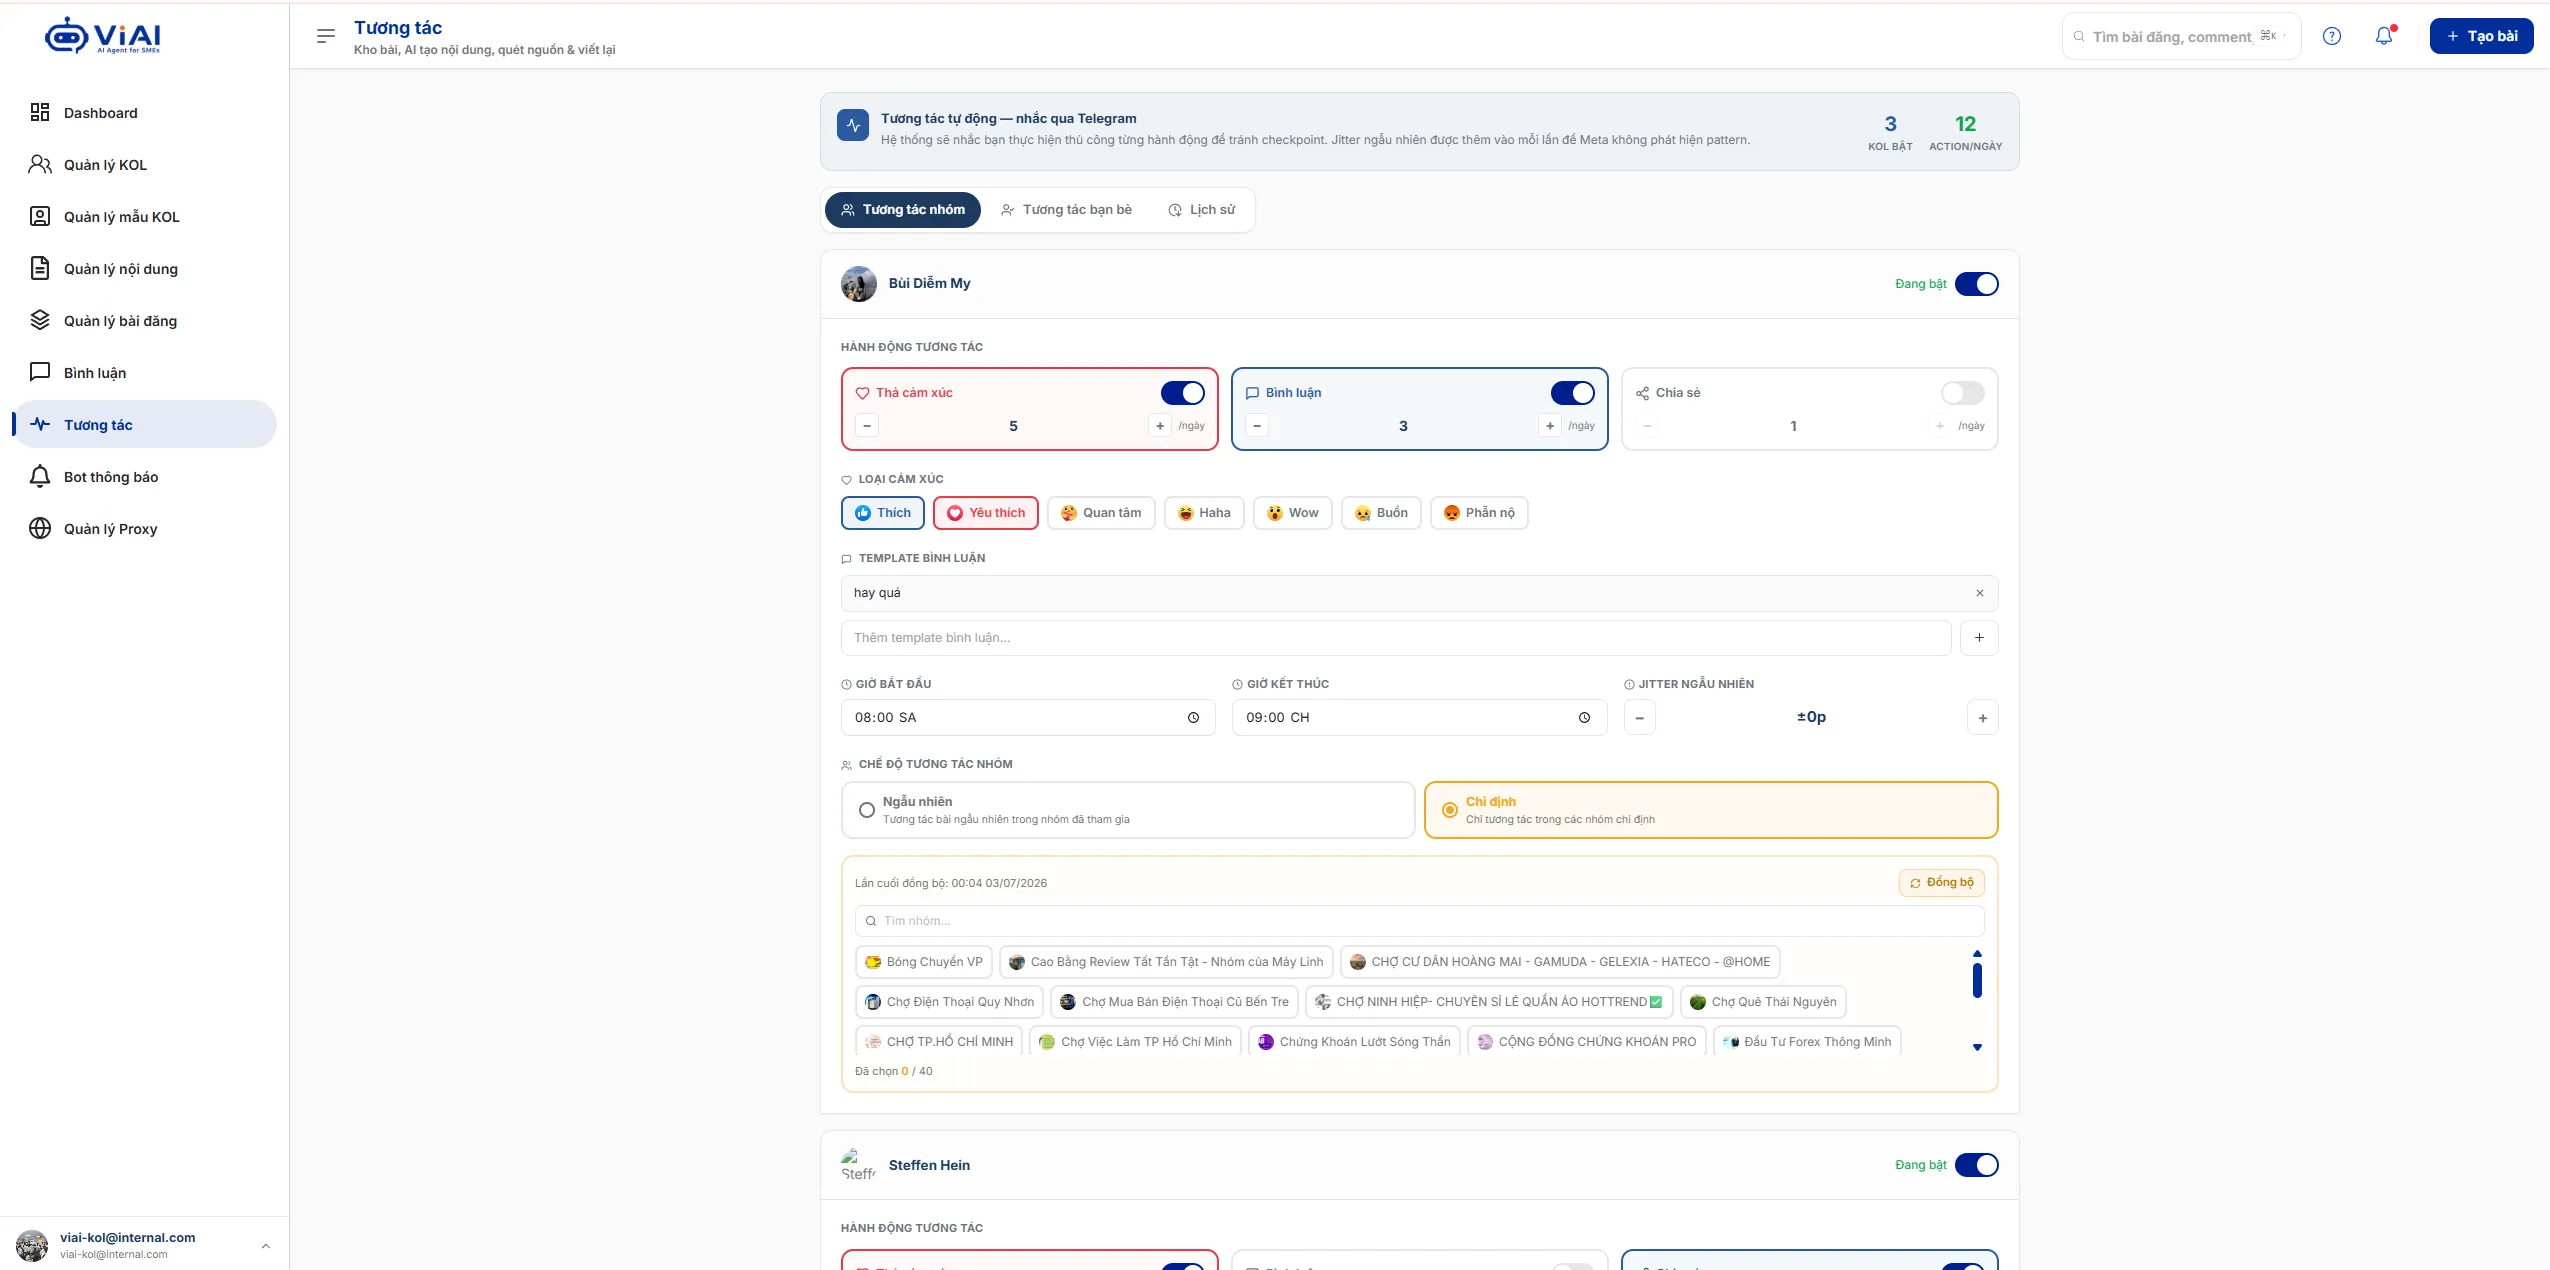This screenshot has width=2550, height=1270.
Task: Open Quản lý mẫu KOL page
Action: click(x=144, y=217)
